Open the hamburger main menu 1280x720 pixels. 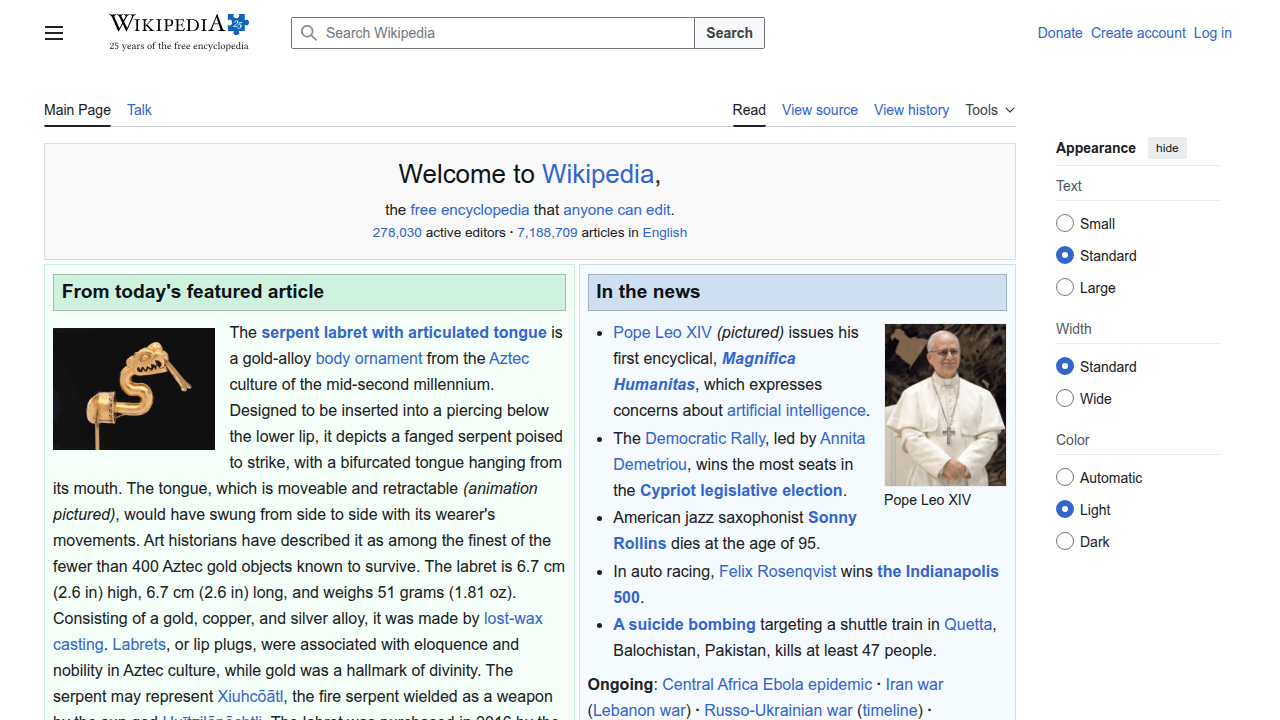[54, 33]
